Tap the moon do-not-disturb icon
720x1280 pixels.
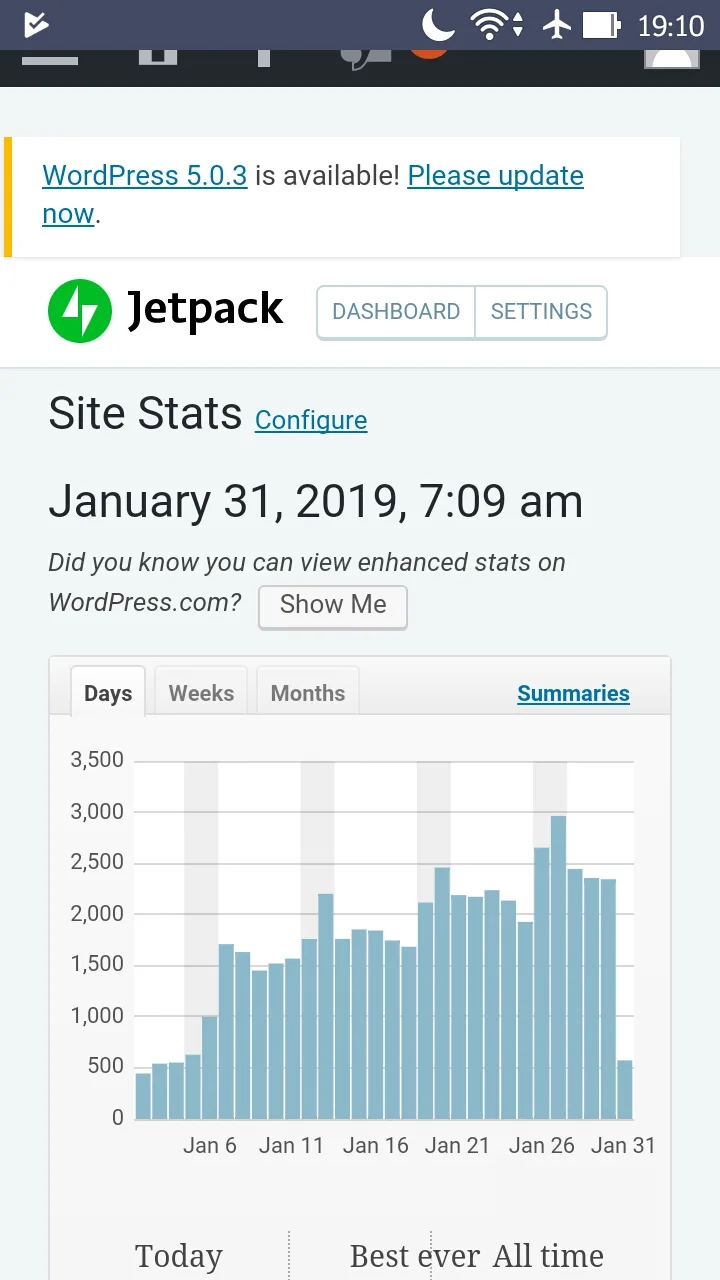(x=439, y=24)
